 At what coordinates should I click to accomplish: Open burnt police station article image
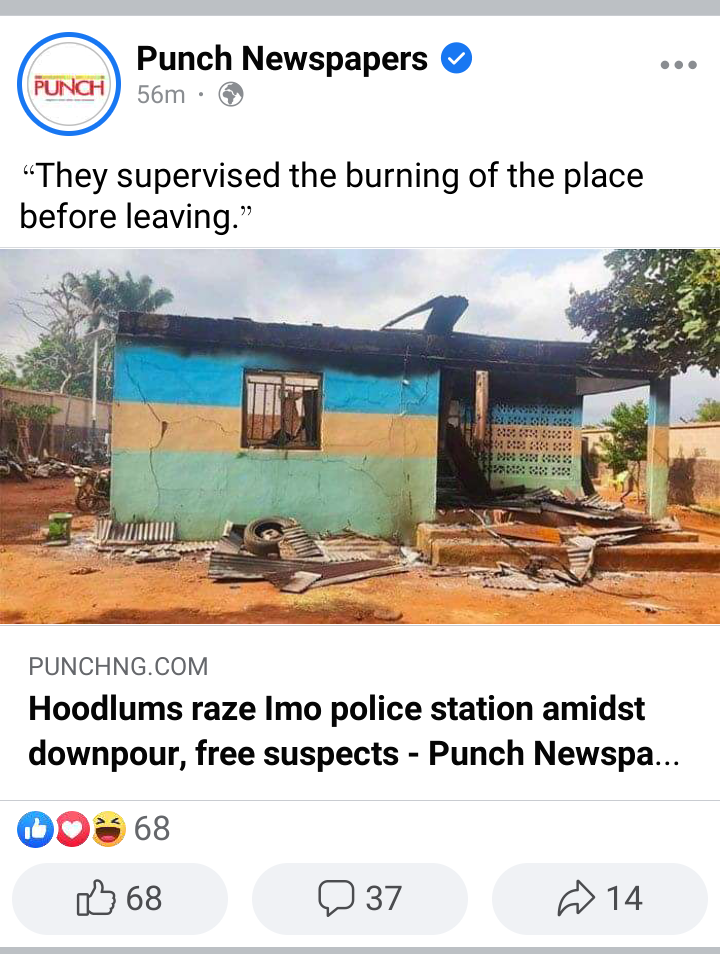(360, 436)
